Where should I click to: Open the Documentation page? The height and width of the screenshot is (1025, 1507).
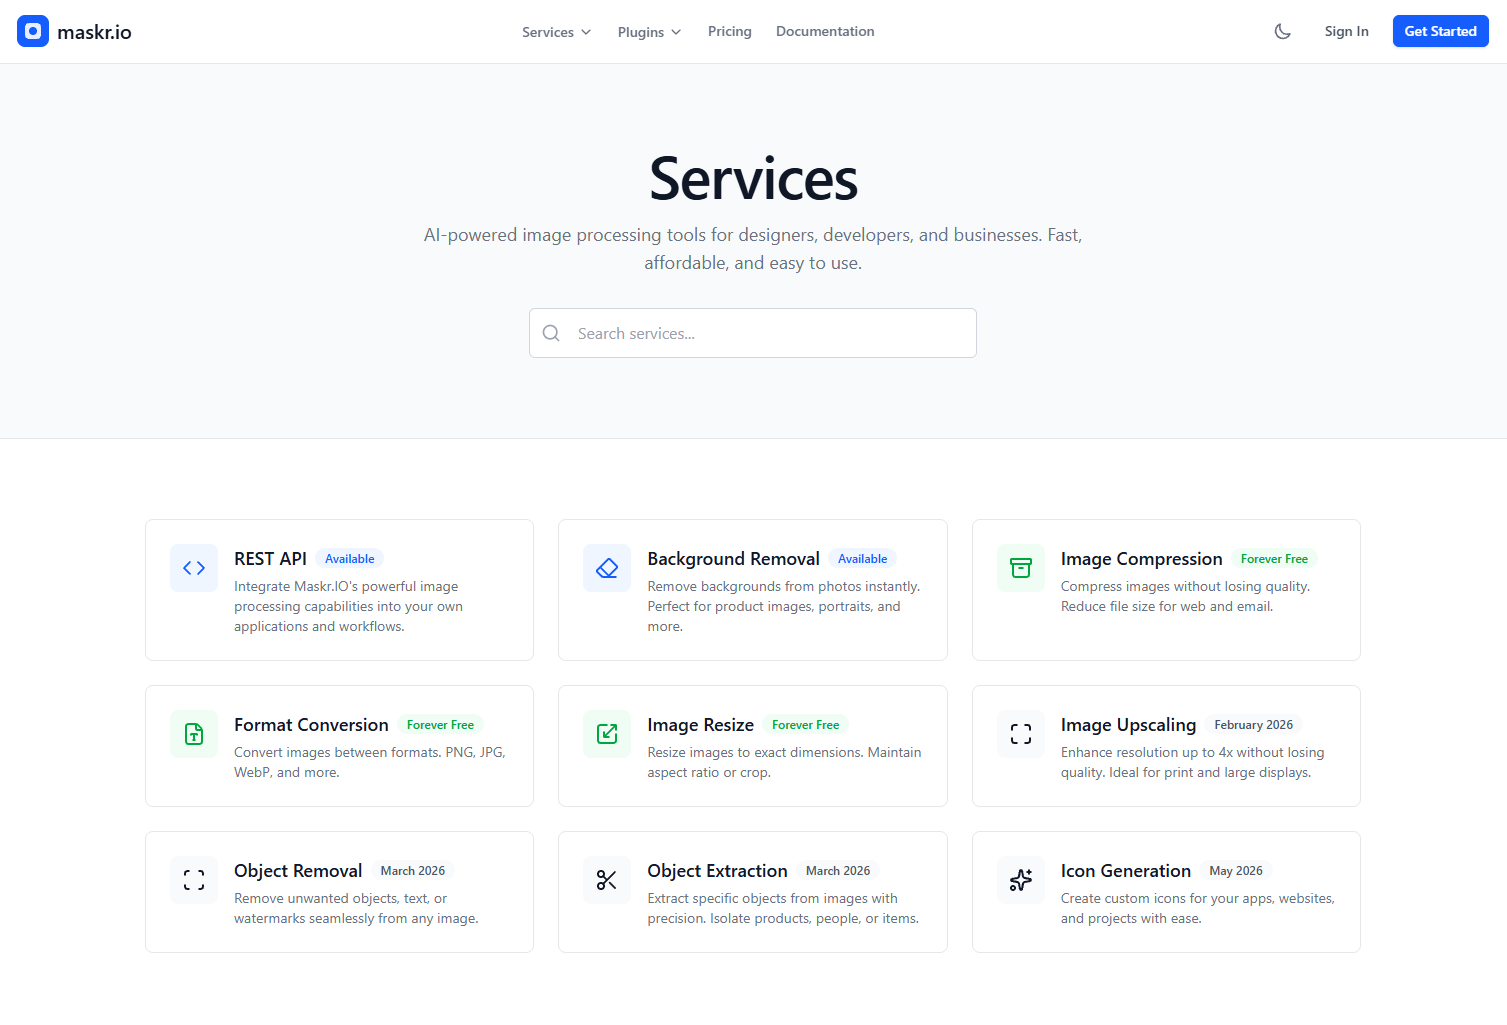point(824,31)
